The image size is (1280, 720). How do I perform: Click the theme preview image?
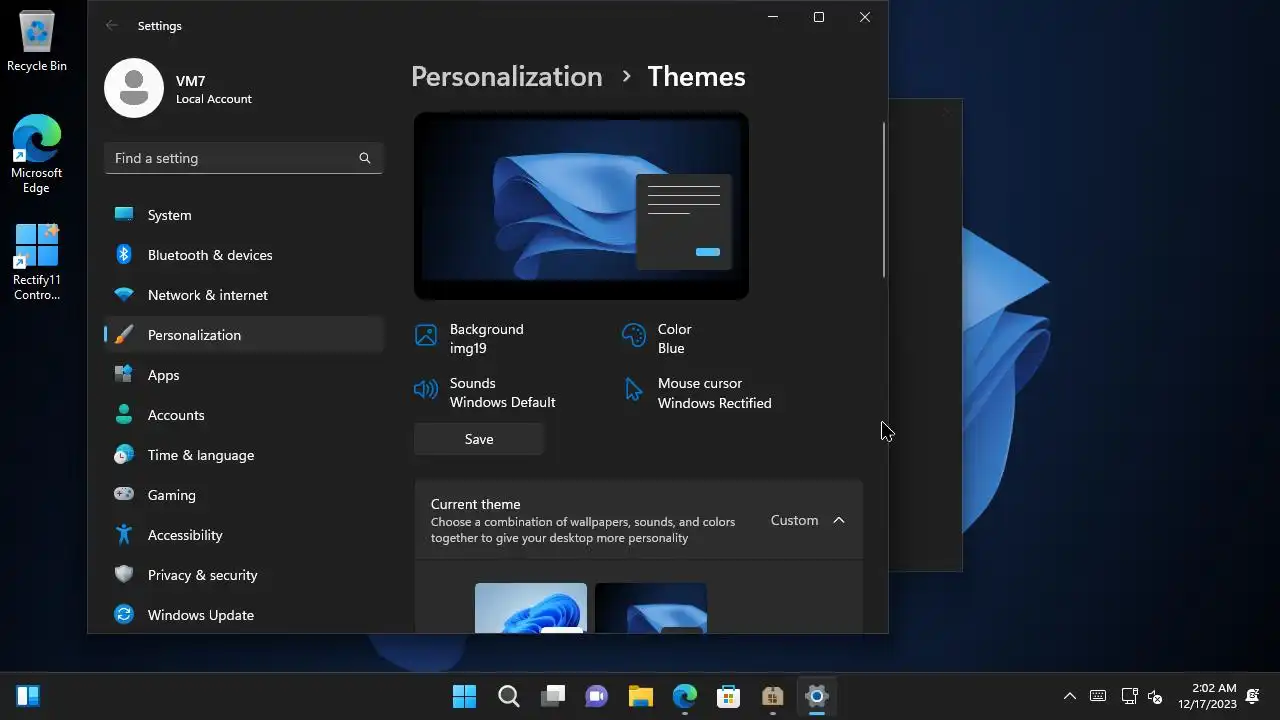click(581, 205)
